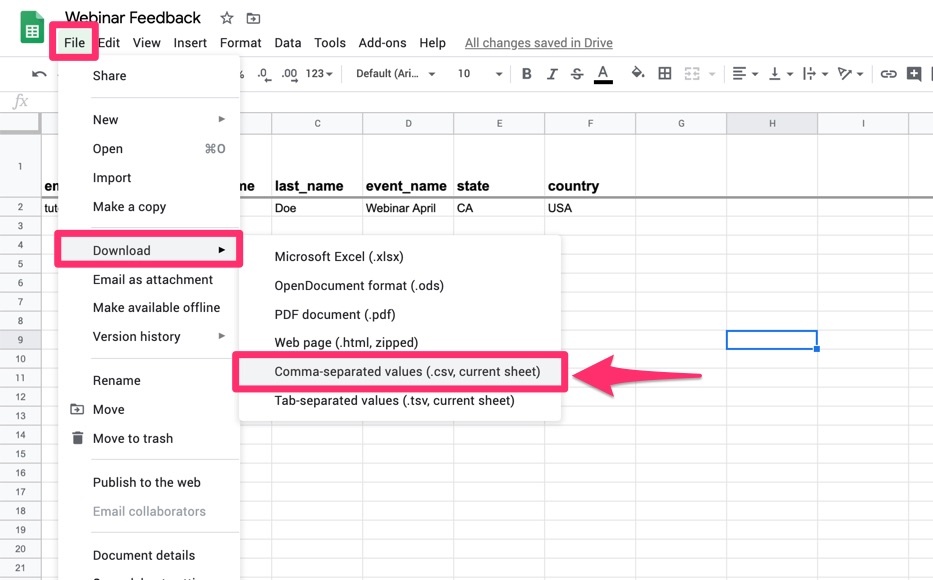Open Document details

149,556
